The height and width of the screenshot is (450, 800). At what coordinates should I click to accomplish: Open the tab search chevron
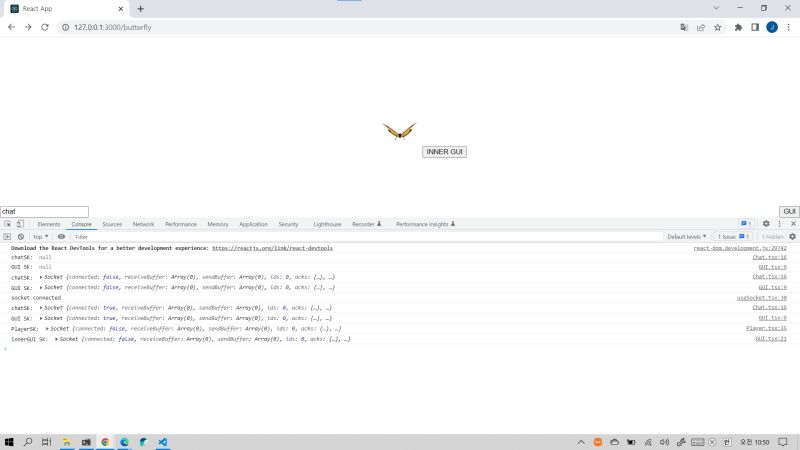click(716, 8)
